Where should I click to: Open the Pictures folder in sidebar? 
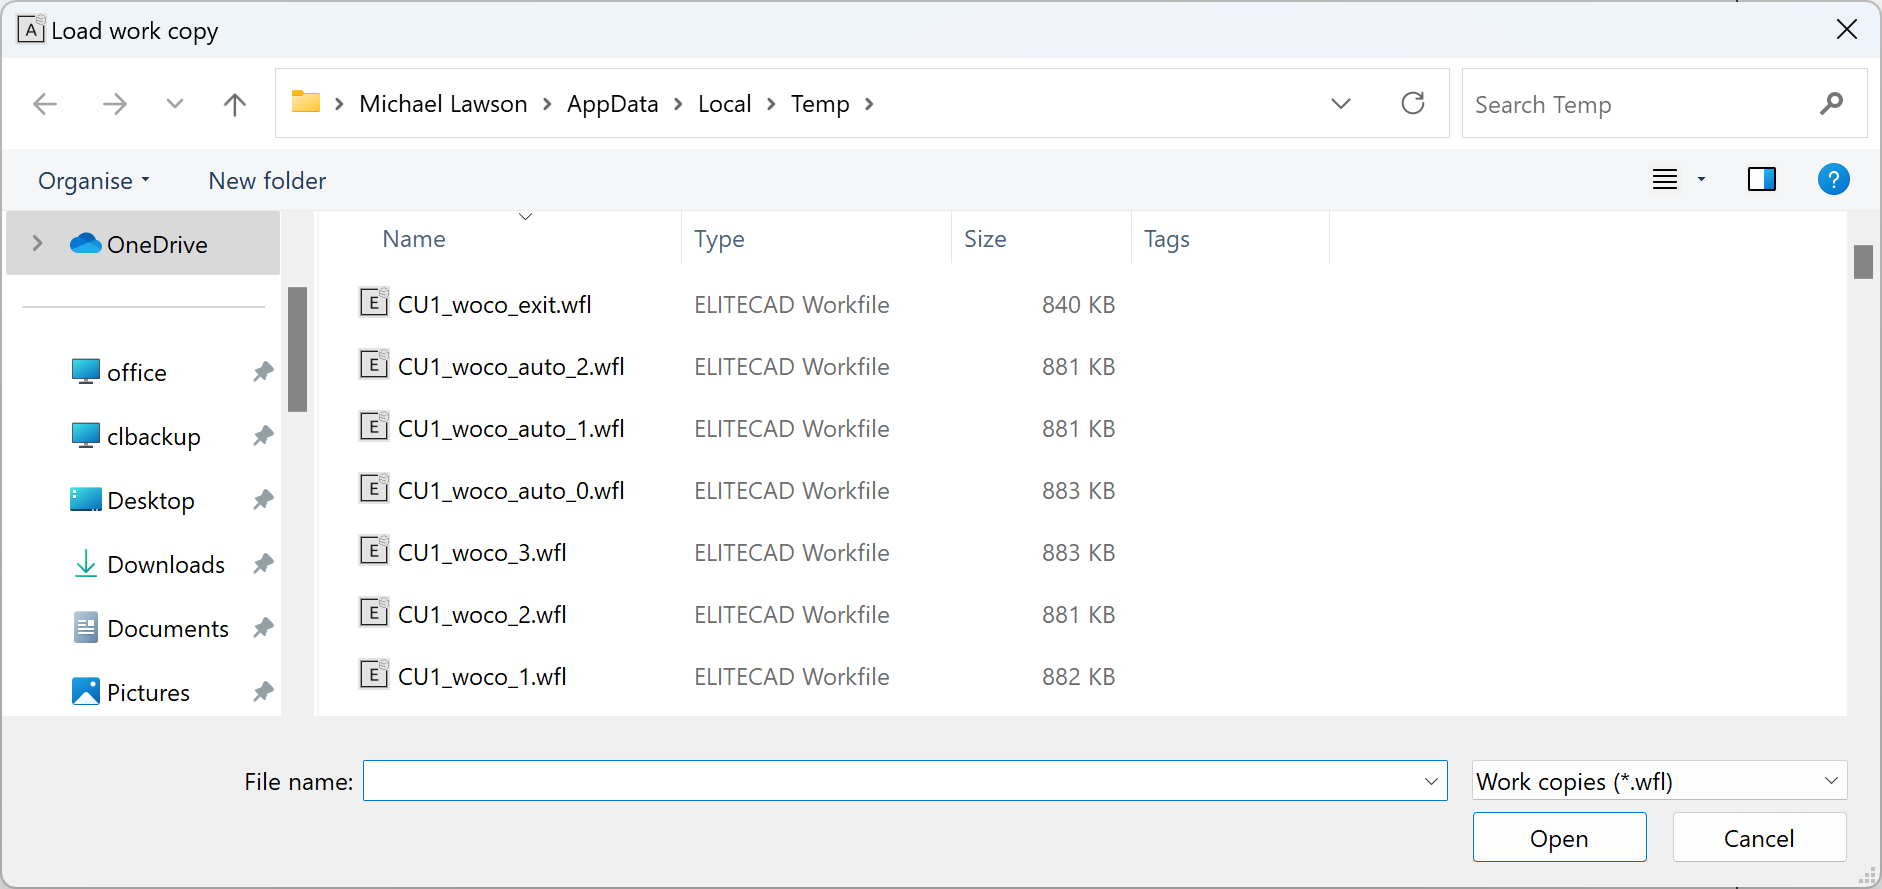pos(148,692)
